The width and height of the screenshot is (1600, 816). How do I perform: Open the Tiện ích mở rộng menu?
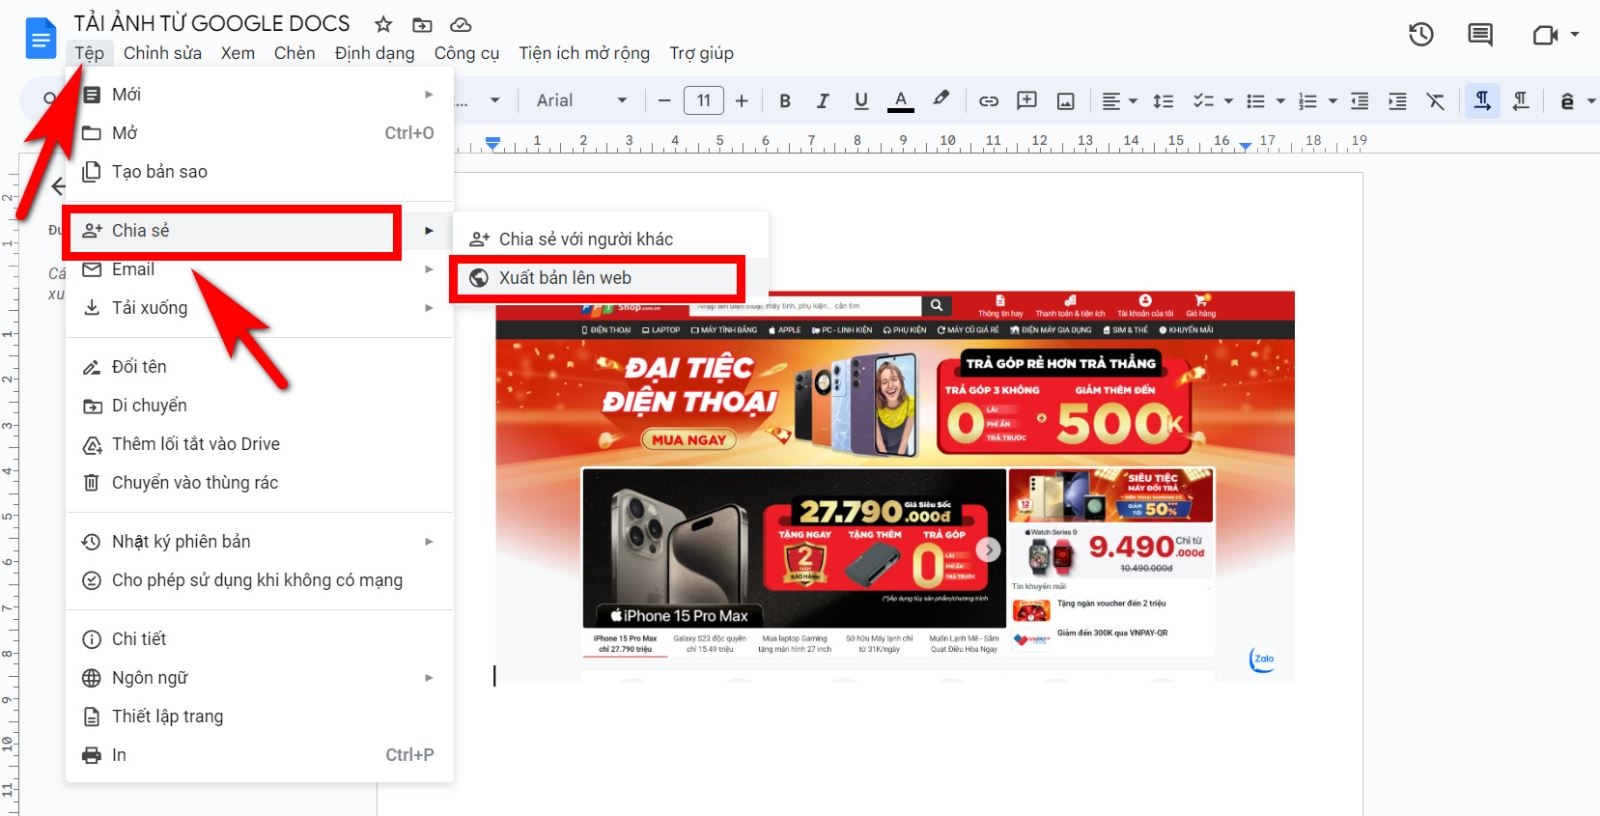tap(584, 53)
